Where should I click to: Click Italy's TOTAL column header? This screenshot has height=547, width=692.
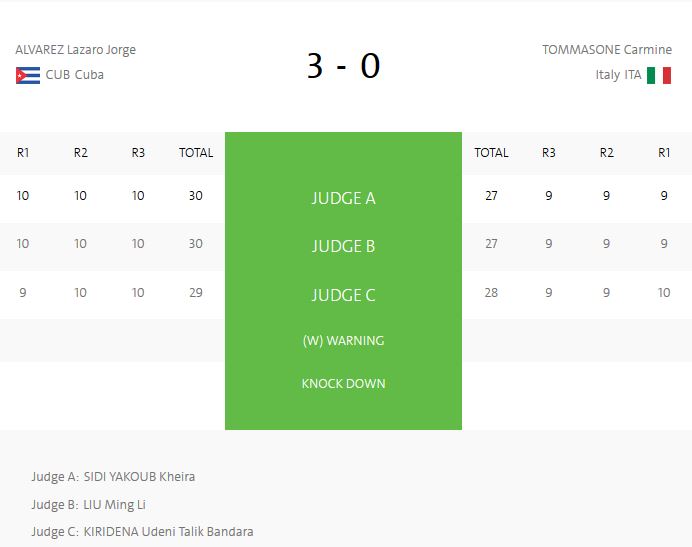point(491,153)
